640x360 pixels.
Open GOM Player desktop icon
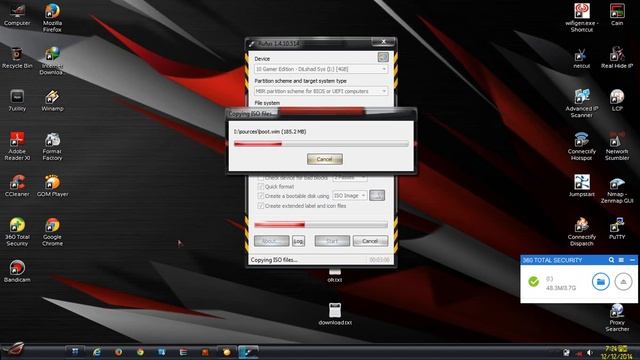[x=52, y=186]
